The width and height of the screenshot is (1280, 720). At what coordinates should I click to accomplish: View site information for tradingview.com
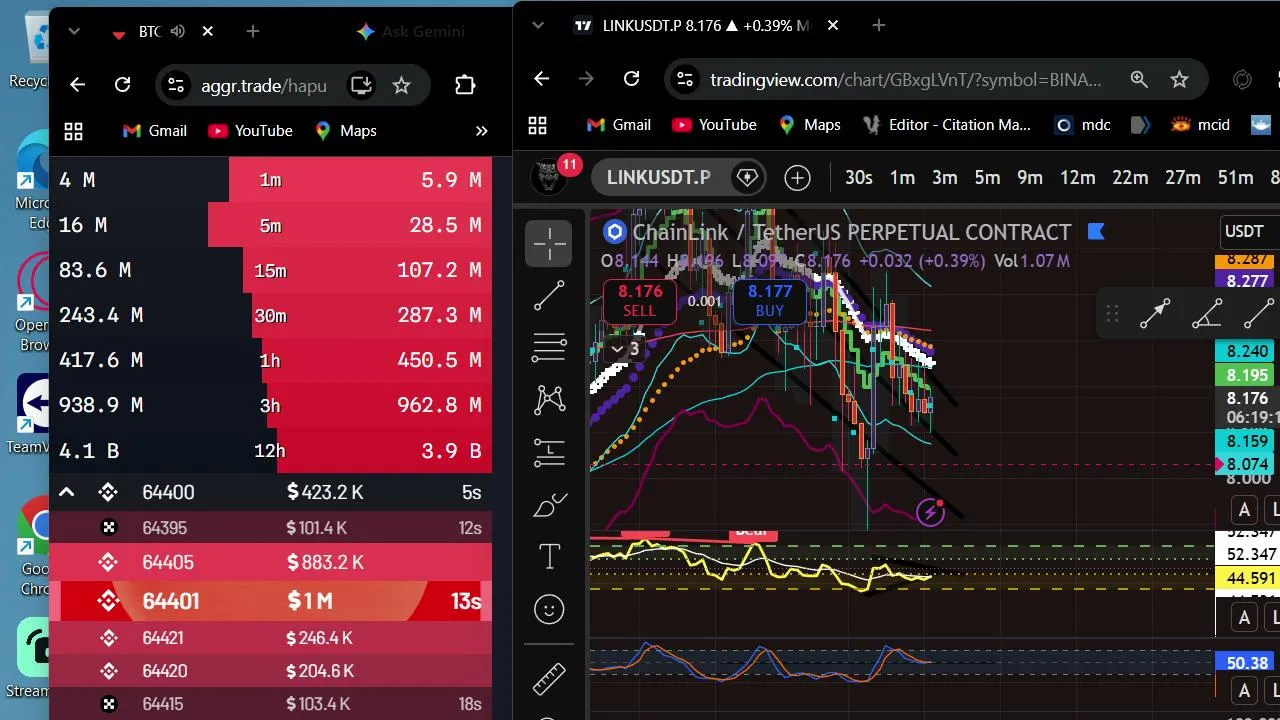[x=684, y=79]
